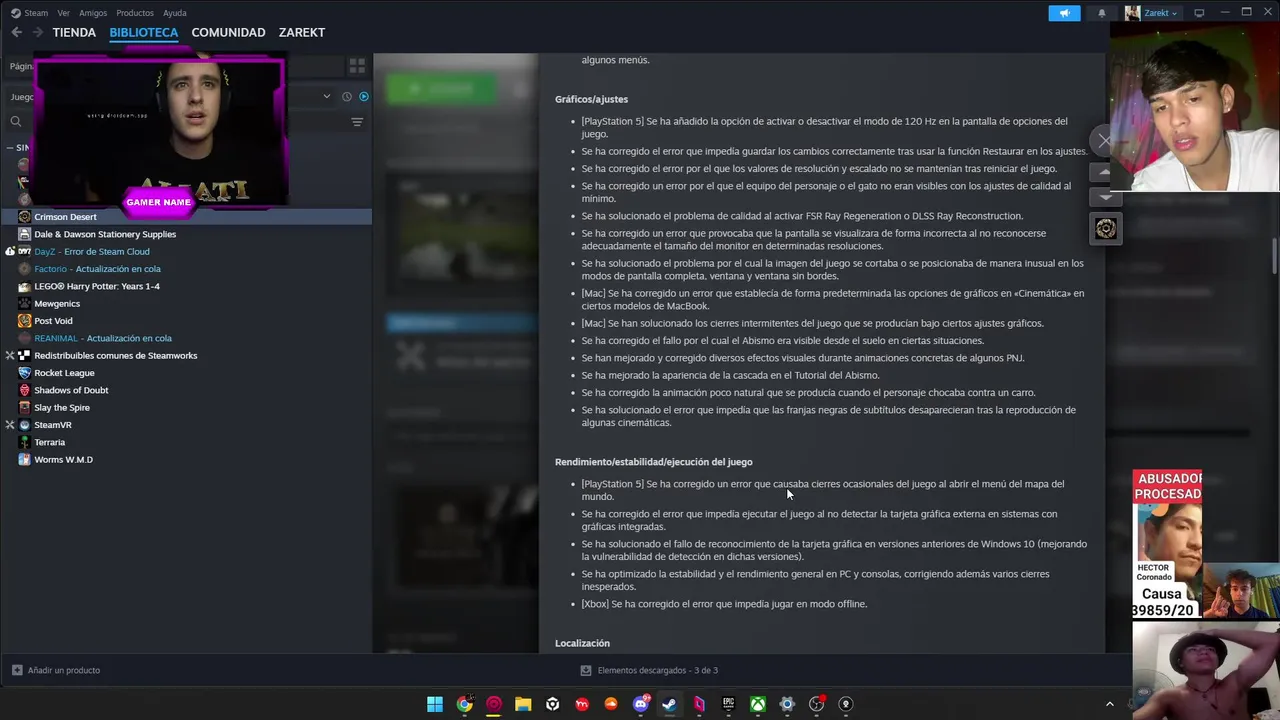
Task: Switch to the BIBLIOTECA tab
Action: pyautogui.click(x=144, y=32)
